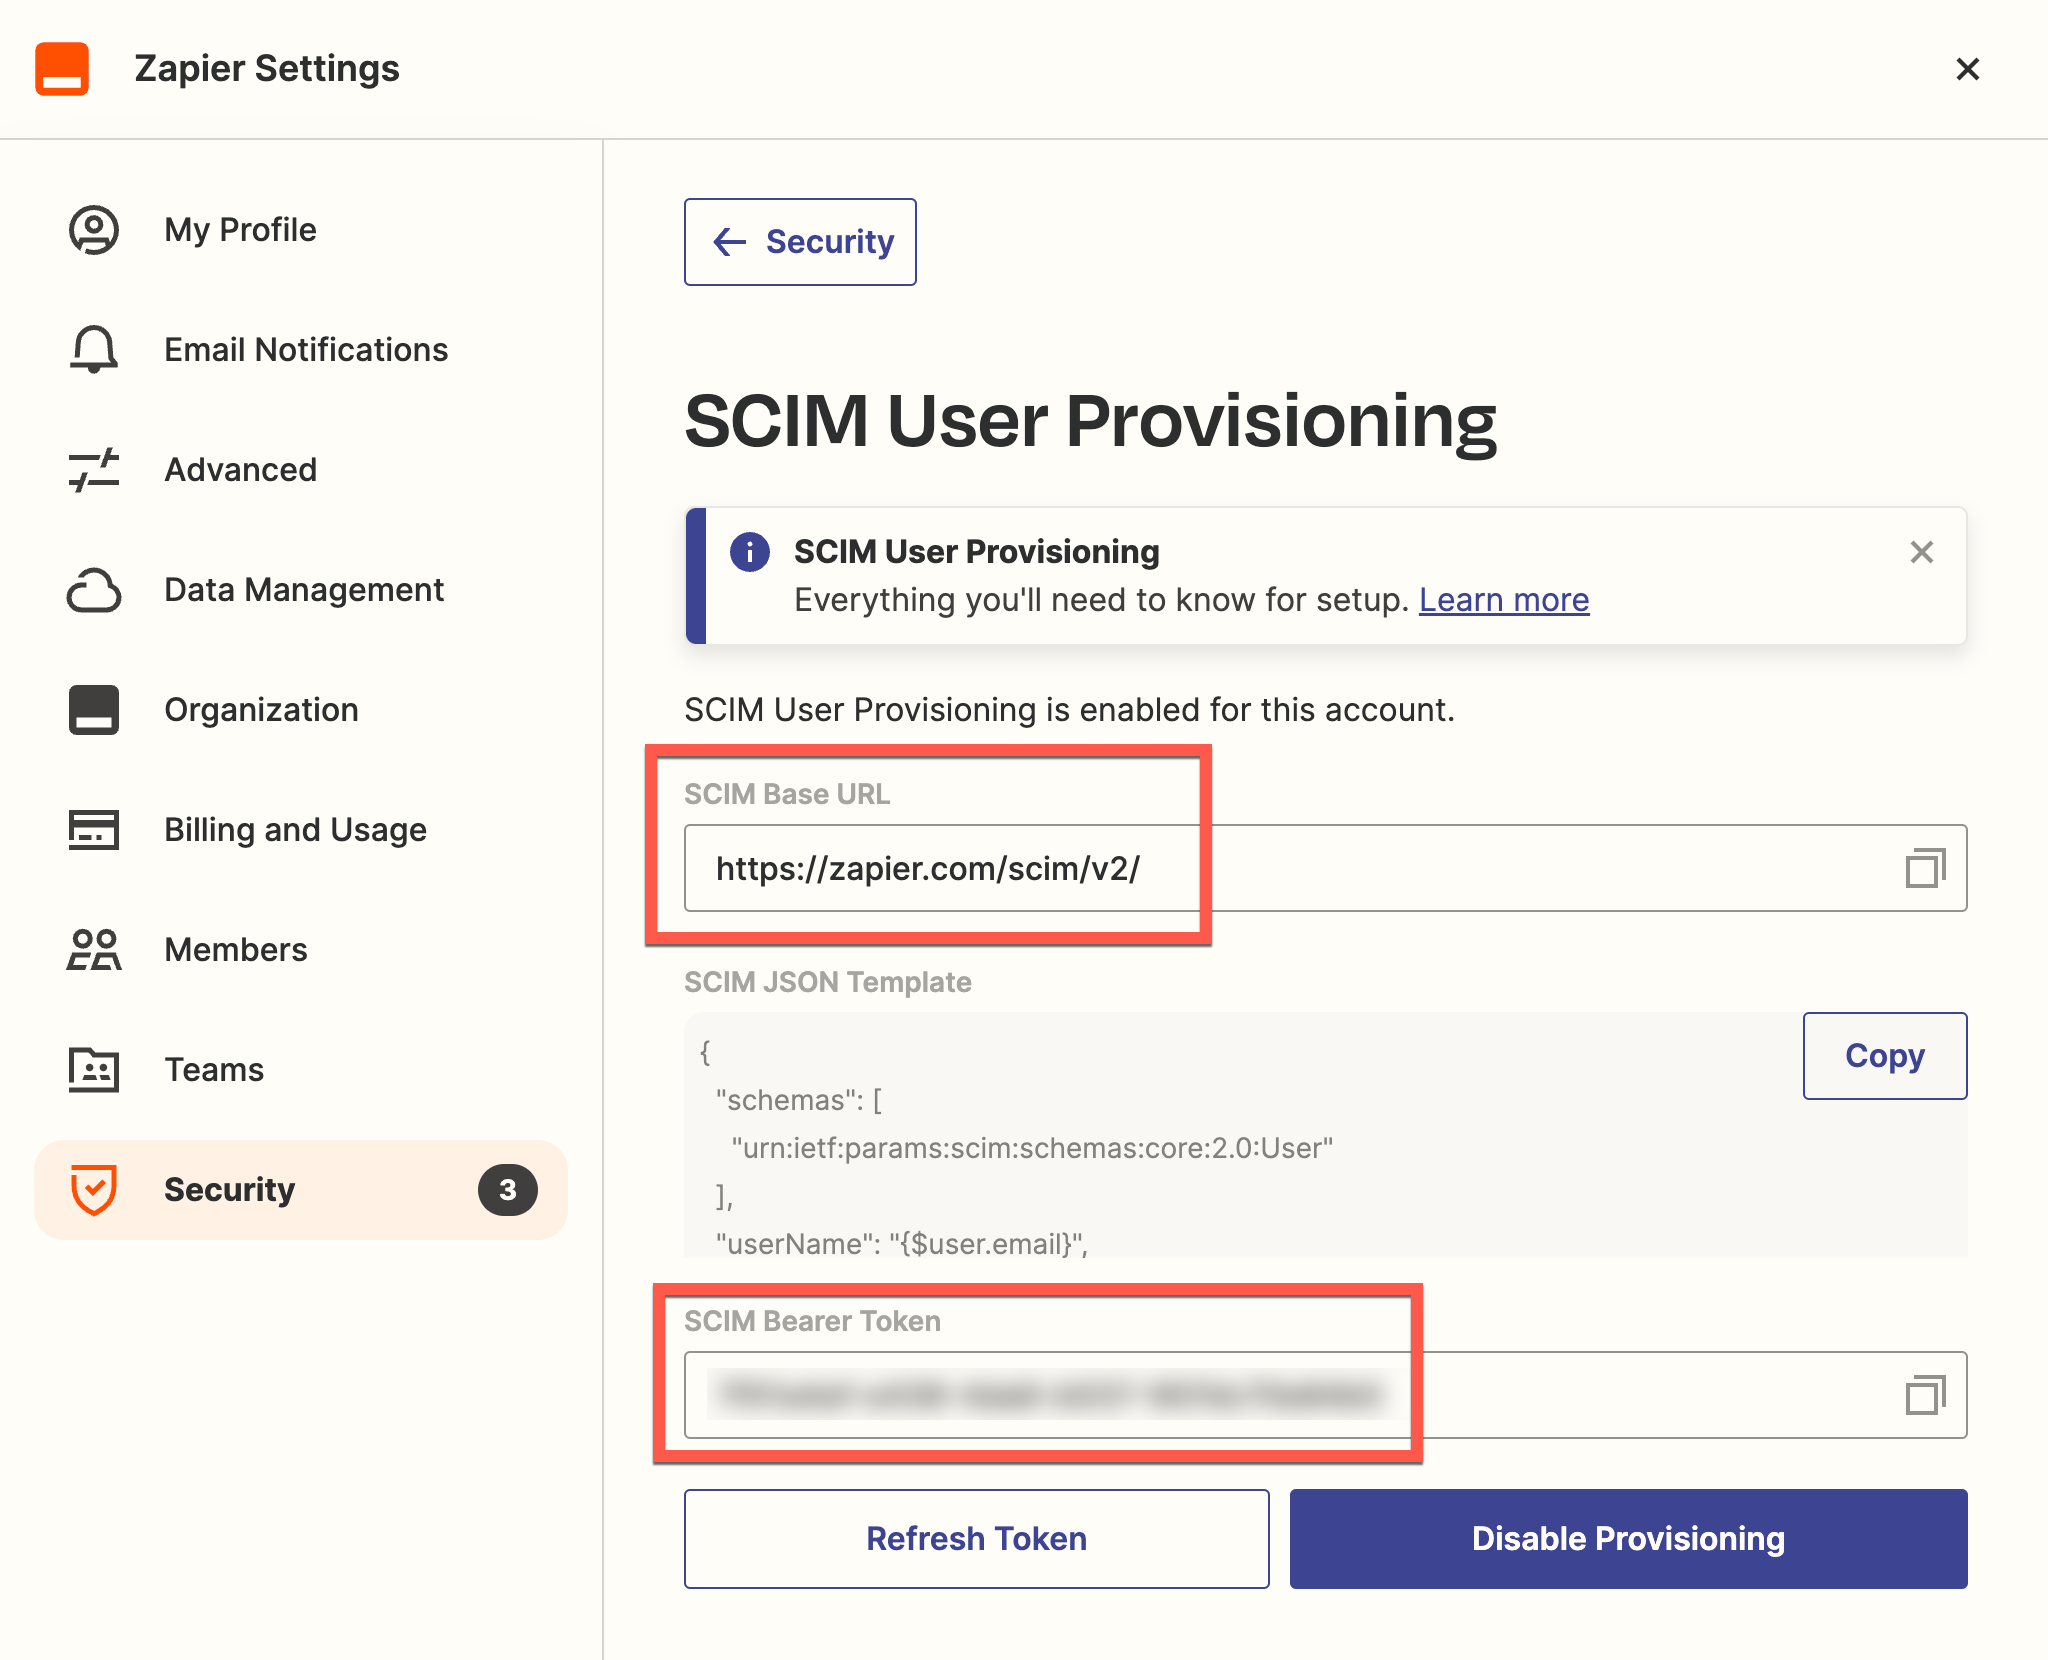Open Billing and Usage page
The width and height of the screenshot is (2048, 1660).
point(295,830)
